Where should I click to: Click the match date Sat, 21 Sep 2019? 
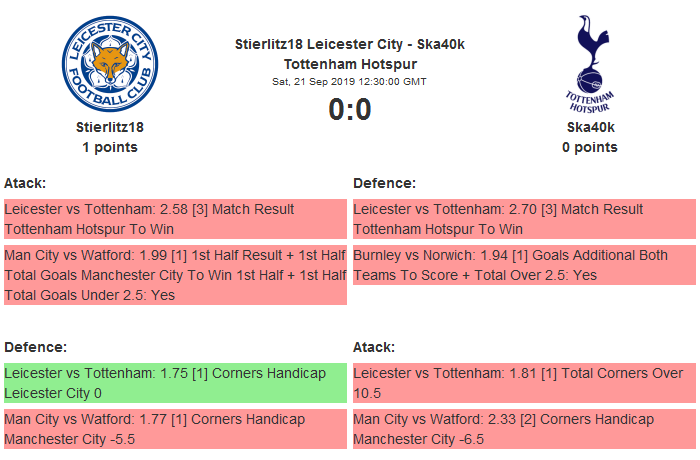click(x=350, y=81)
